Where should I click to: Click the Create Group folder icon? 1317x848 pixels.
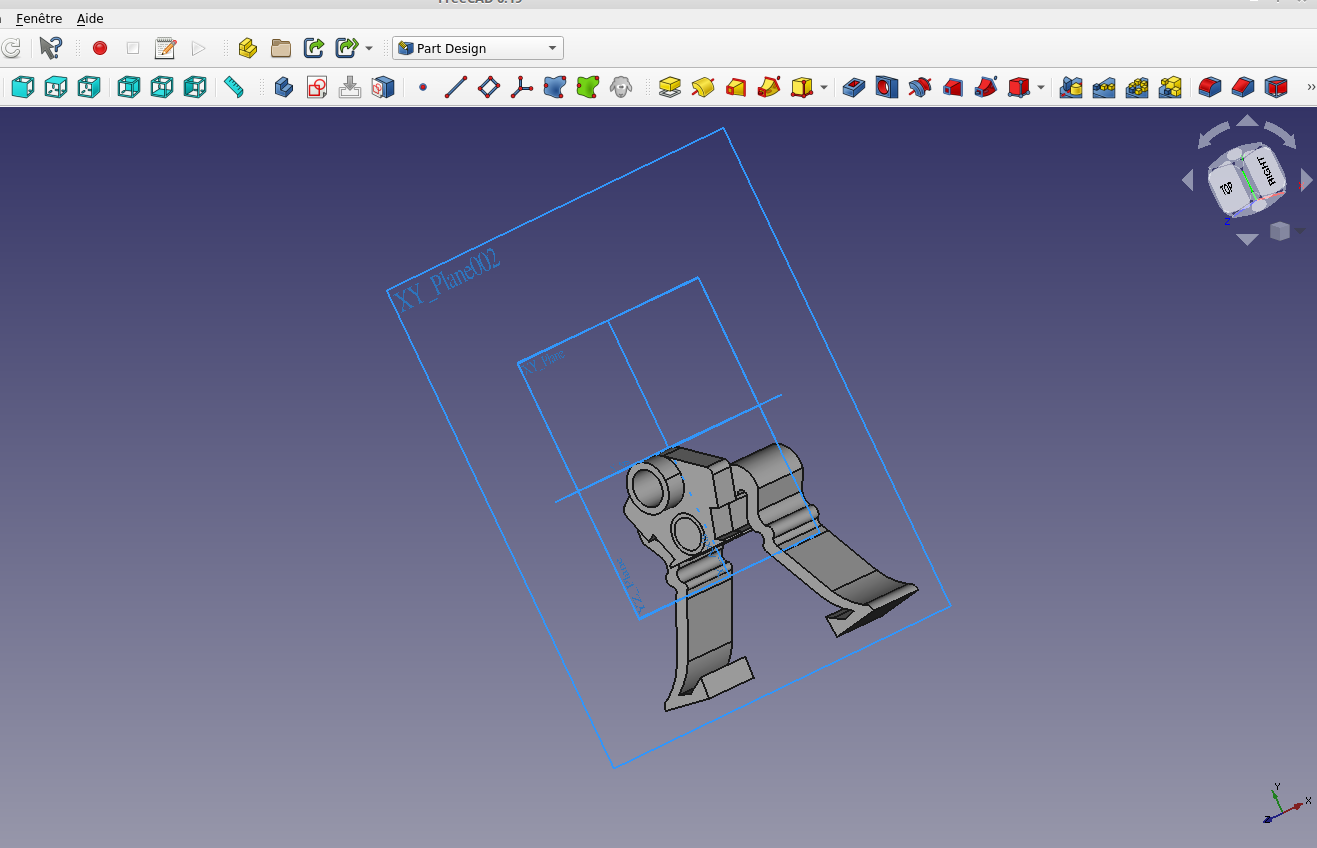281,48
